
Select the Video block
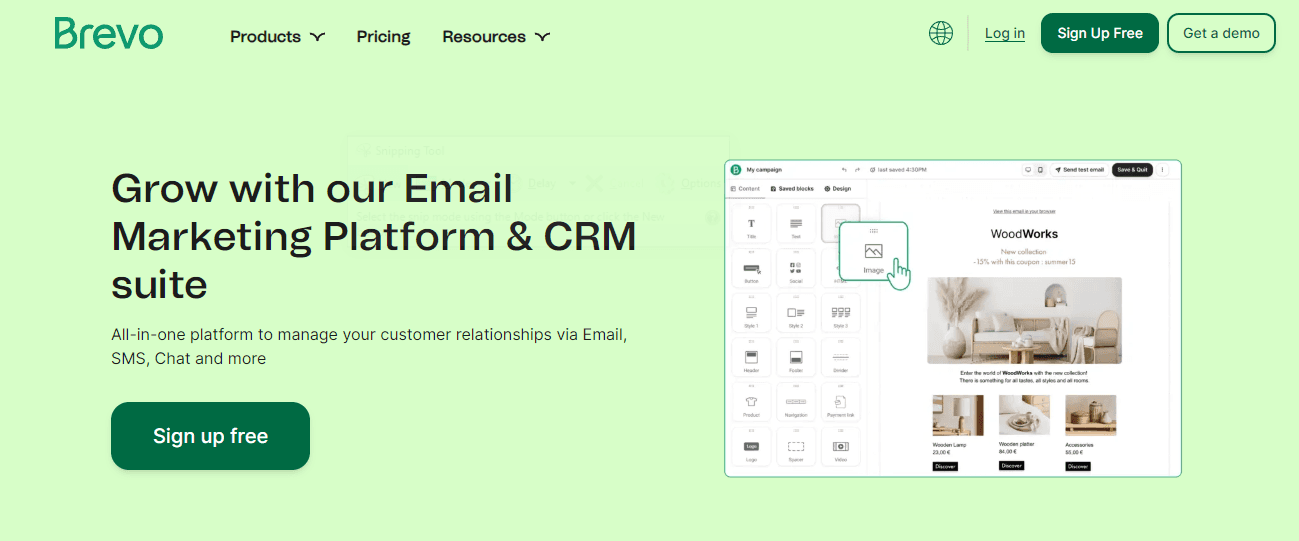coord(840,447)
